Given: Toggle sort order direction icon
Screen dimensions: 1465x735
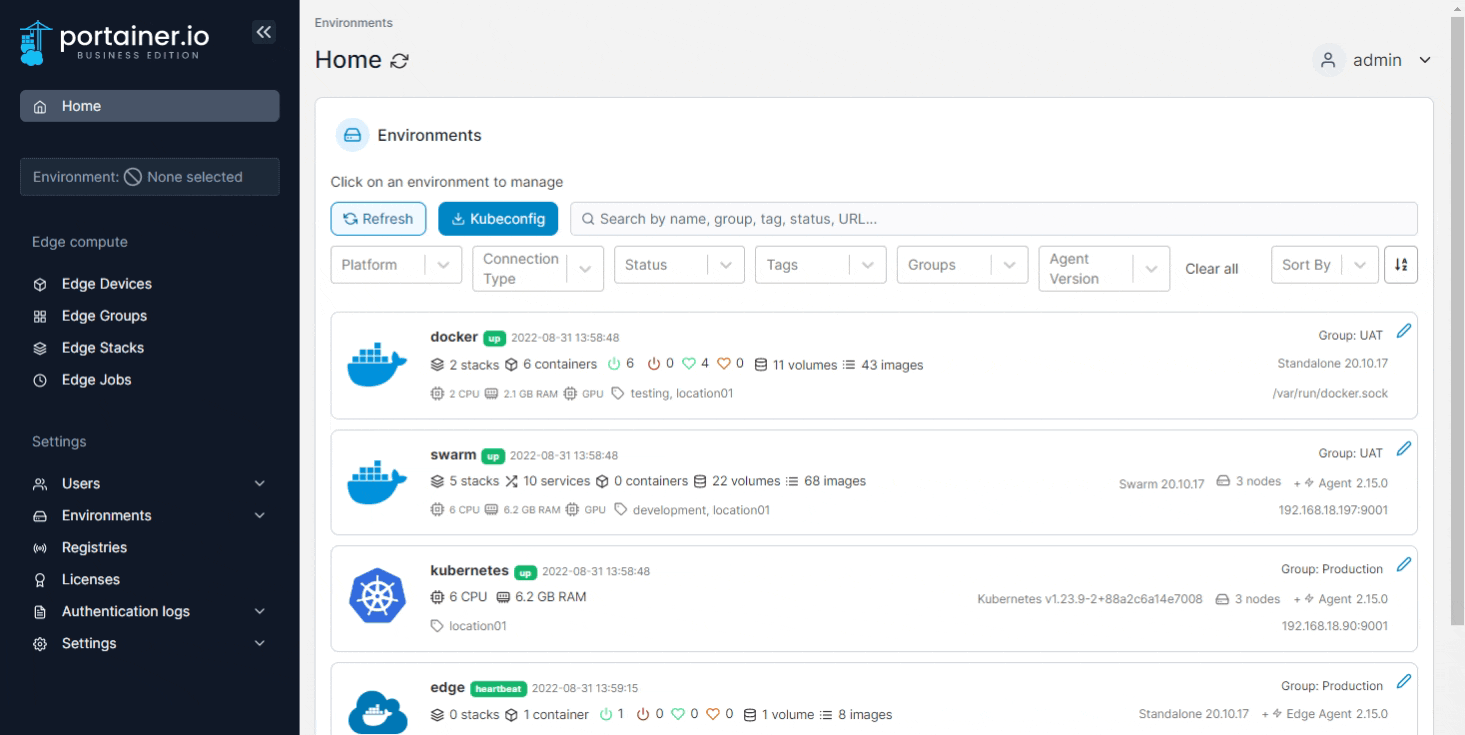Looking at the screenshot, I should click(x=1401, y=265).
